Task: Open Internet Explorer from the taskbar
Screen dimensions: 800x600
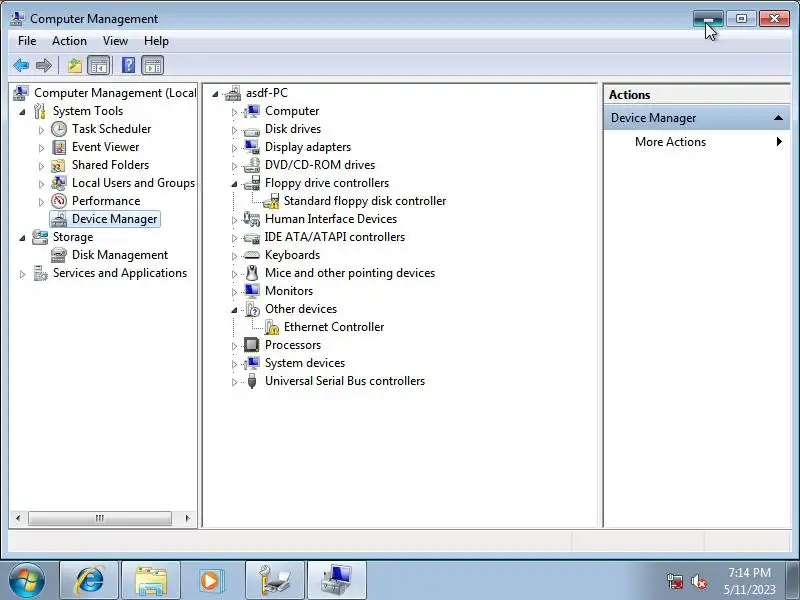Action: pos(89,581)
